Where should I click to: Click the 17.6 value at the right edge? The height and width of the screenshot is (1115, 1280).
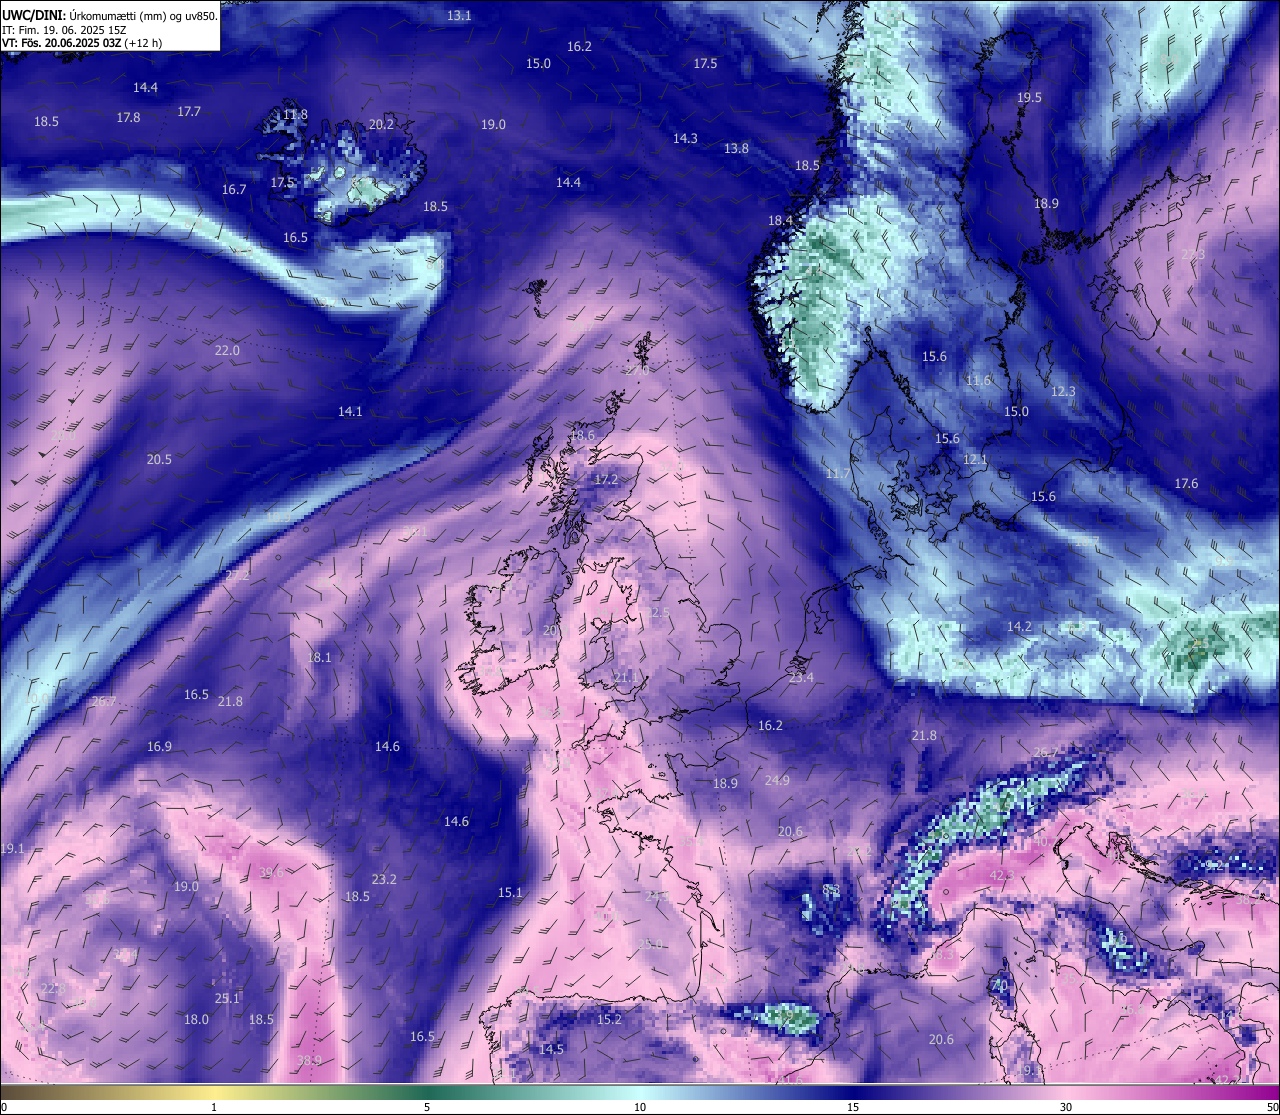1186,484
